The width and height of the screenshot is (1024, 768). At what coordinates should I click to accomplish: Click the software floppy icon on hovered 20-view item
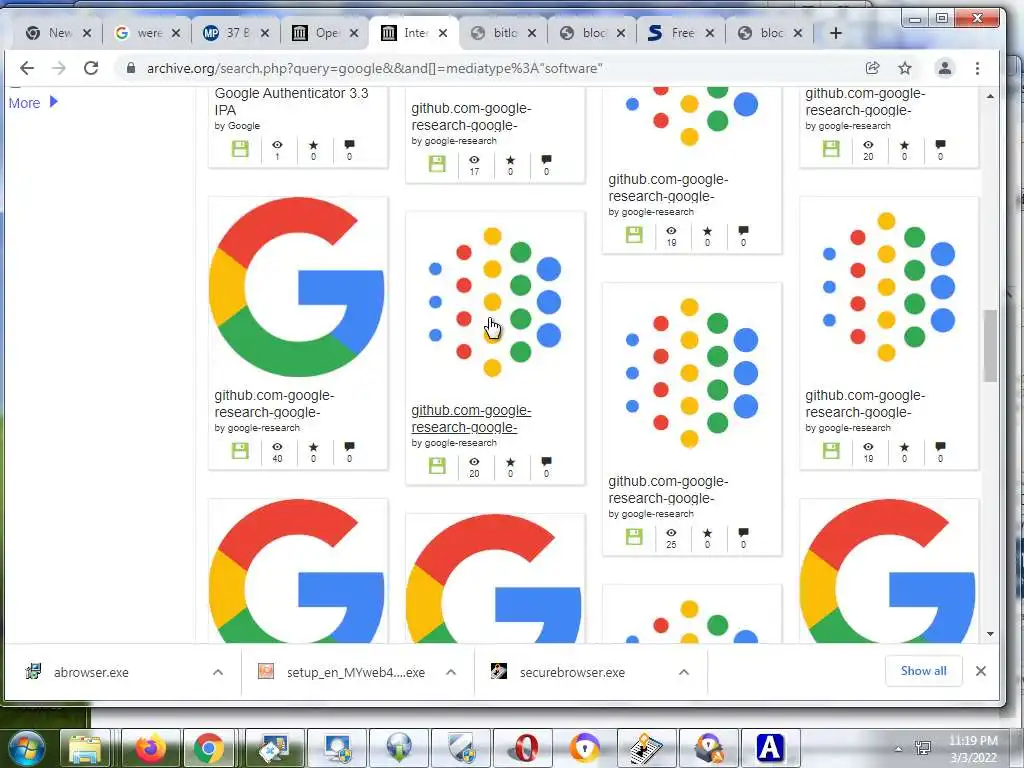point(438,466)
